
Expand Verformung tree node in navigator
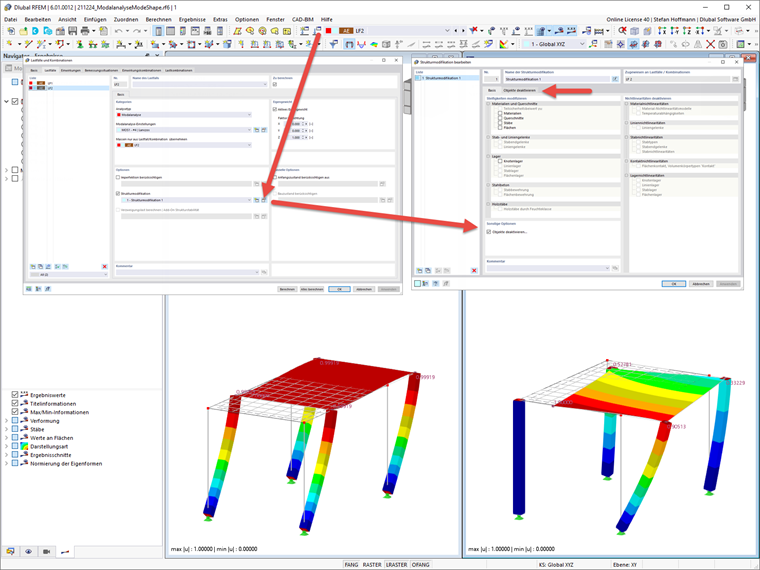(6, 421)
